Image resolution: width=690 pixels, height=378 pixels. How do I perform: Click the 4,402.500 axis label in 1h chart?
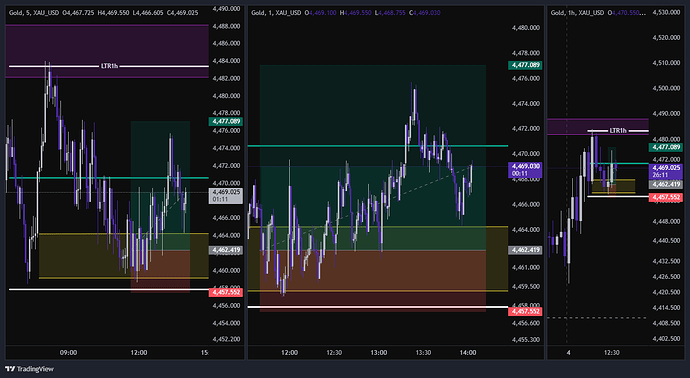[667, 338]
